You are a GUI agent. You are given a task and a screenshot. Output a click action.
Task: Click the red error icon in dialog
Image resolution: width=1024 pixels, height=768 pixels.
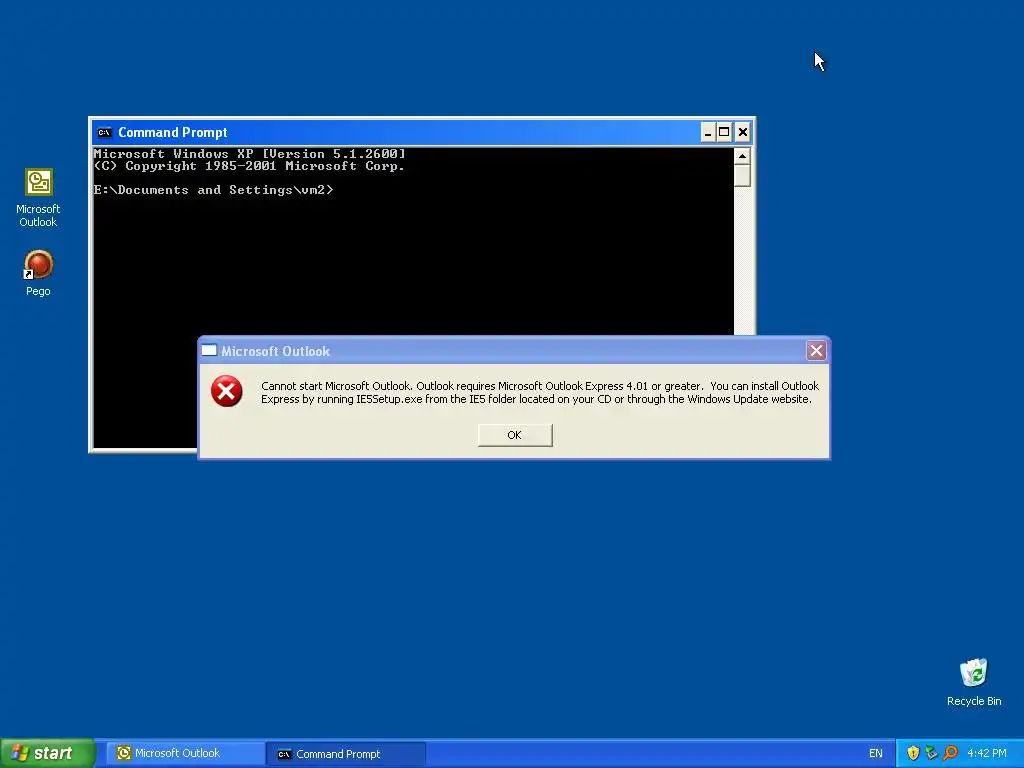click(x=227, y=391)
